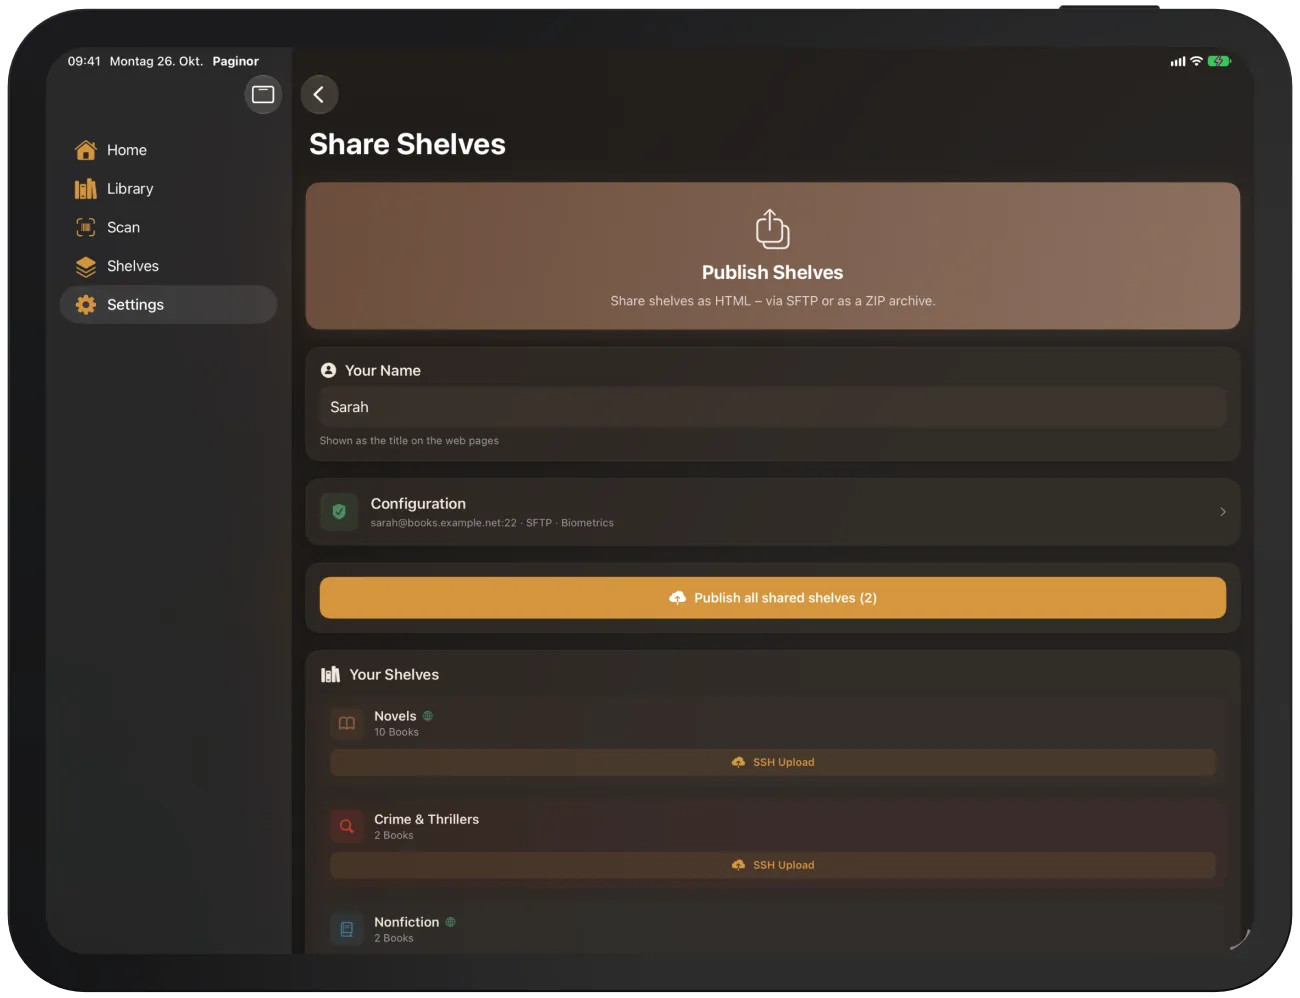Open Shelves in the sidebar
Screen dimensions: 1300x998
pyautogui.click(x=168, y=266)
